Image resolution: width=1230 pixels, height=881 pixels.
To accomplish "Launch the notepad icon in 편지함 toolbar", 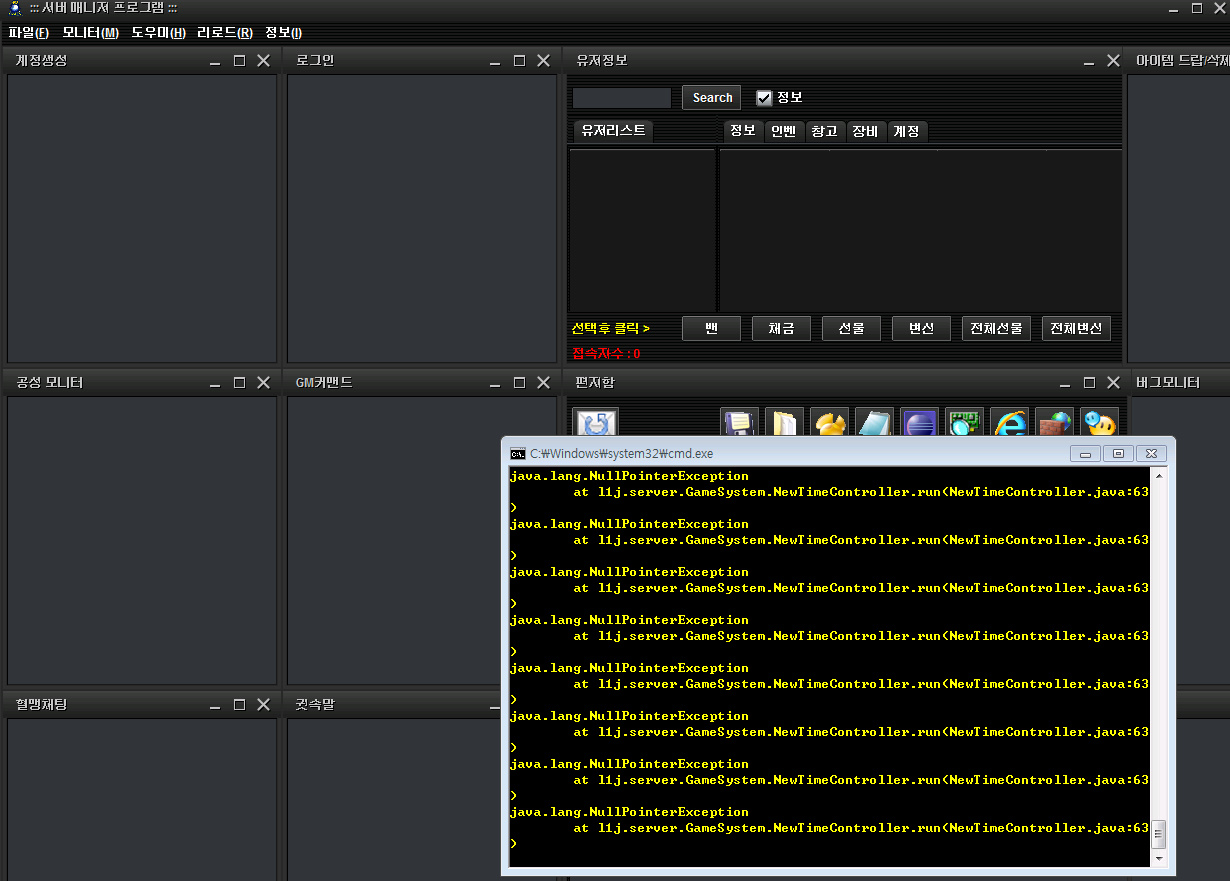I will 874,423.
